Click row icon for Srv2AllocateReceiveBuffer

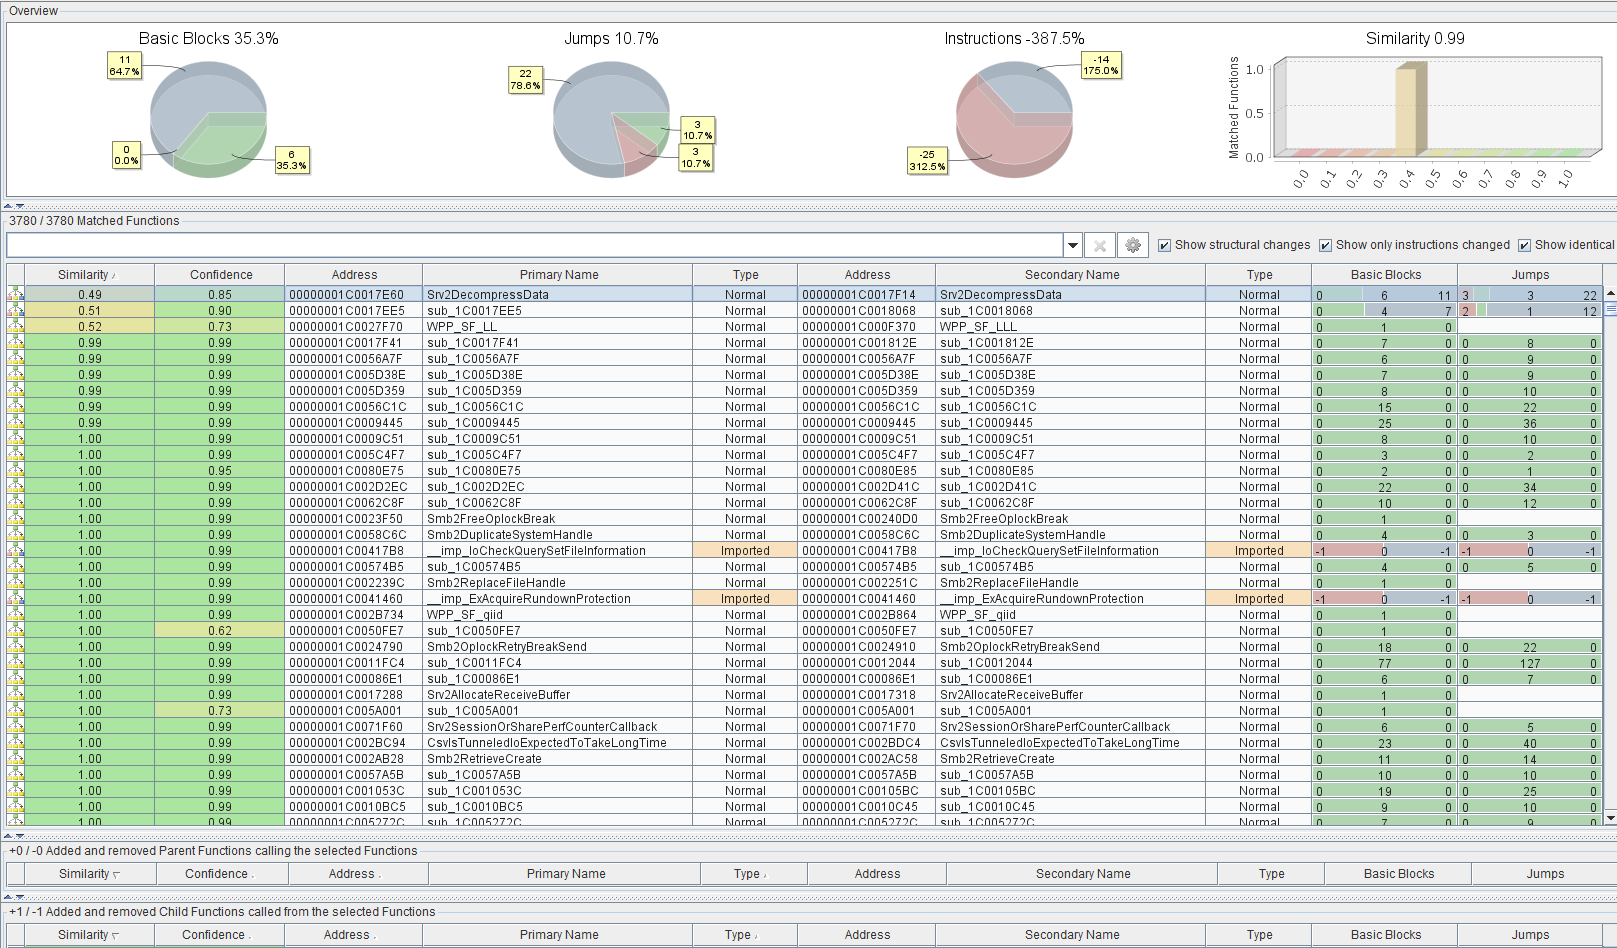click(x=16, y=694)
